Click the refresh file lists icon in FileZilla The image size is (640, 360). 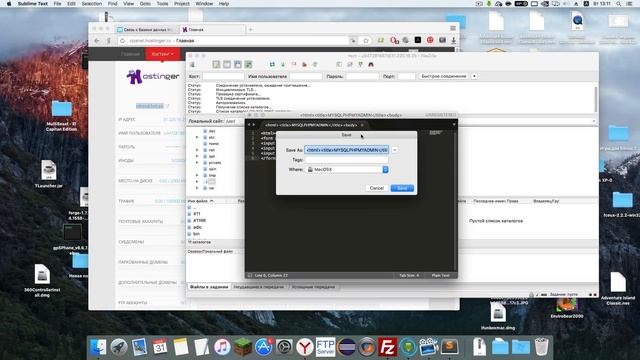pyautogui.click(x=272, y=64)
